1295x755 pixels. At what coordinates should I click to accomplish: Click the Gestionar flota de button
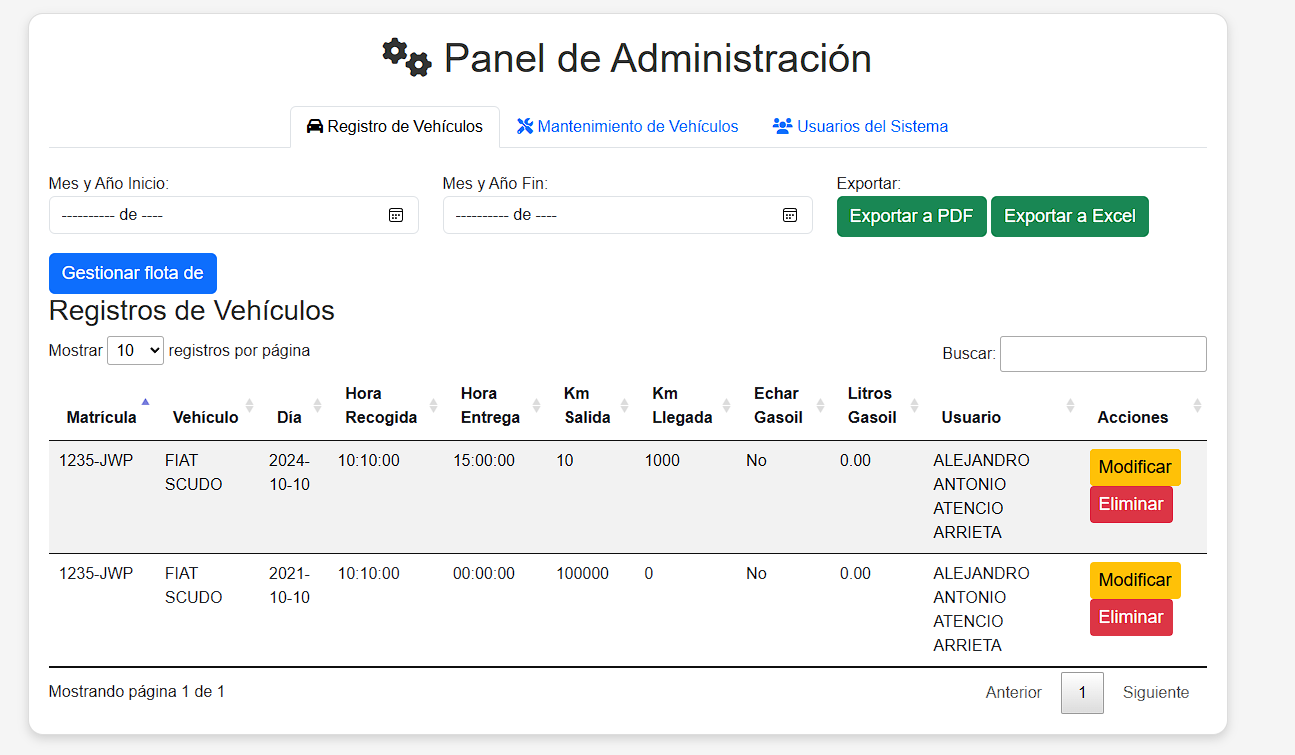pyautogui.click(x=132, y=273)
